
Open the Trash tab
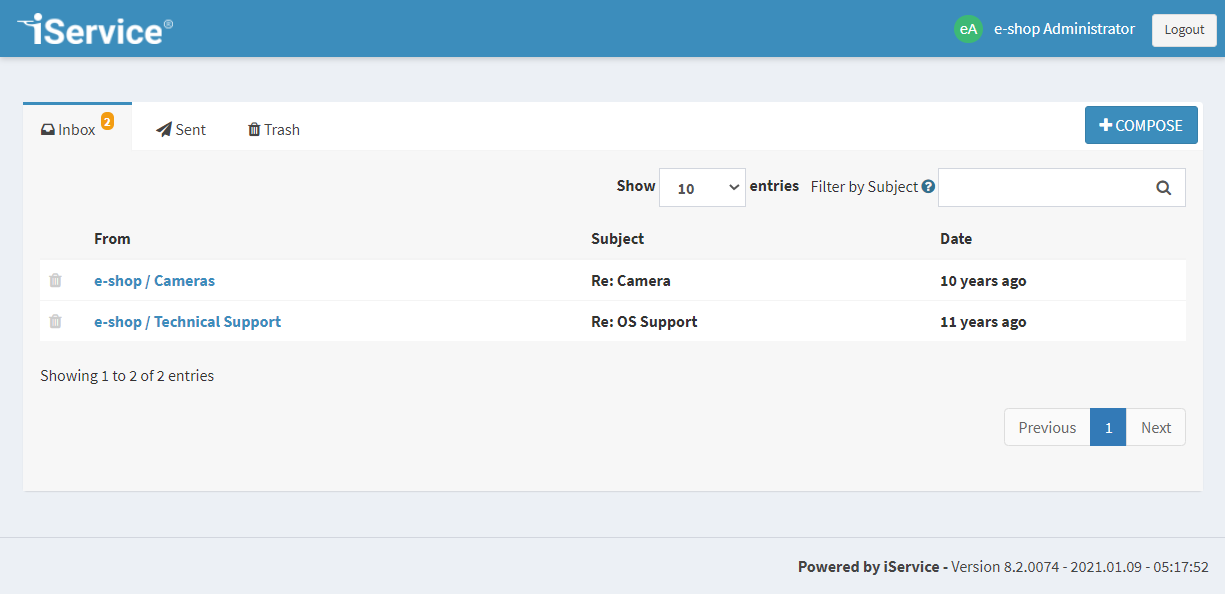click(x=274, y=129)
